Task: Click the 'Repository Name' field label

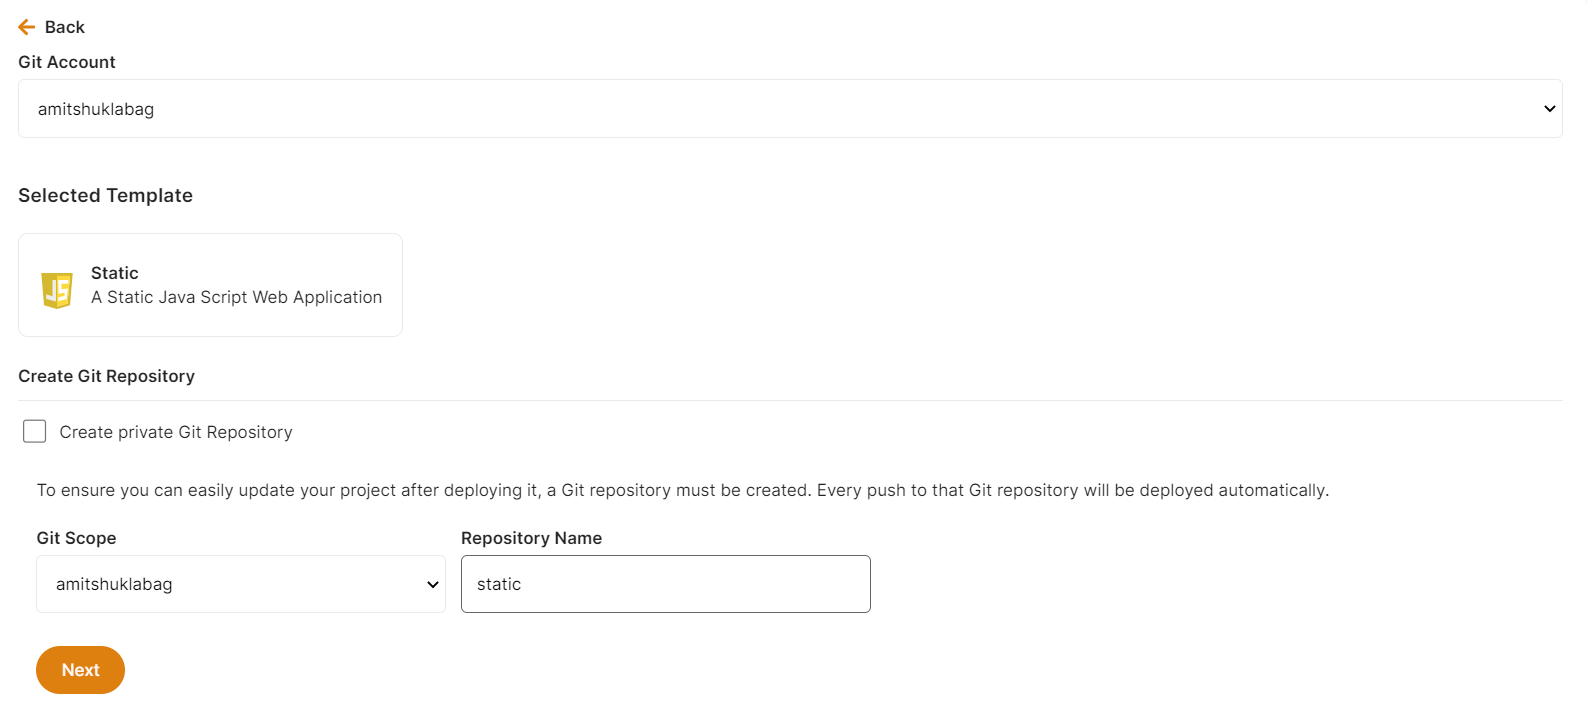Action: (x=531, y=538)
